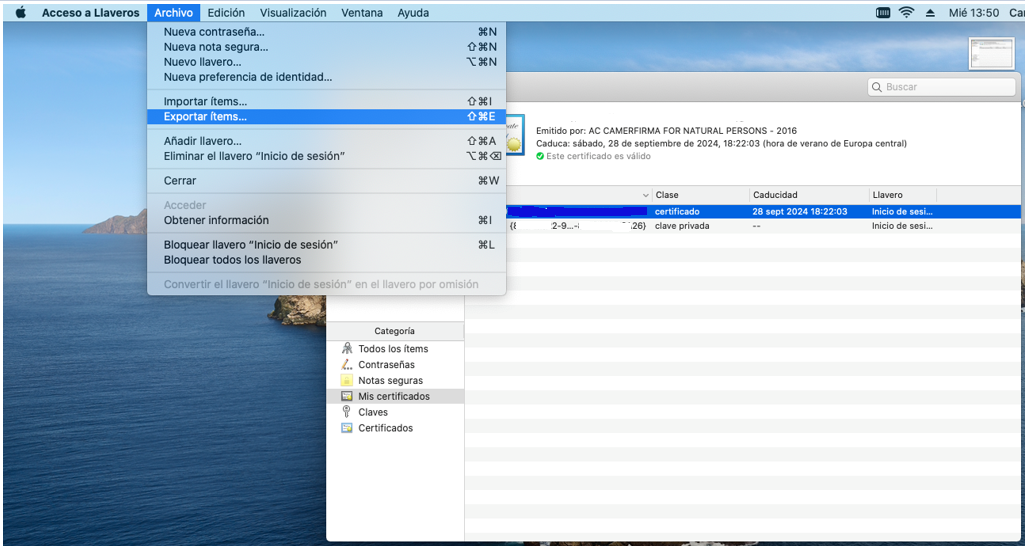Viewport: 1025px width, 546px height.
Task: Open the Visualización menu
Action: (293, 12)
